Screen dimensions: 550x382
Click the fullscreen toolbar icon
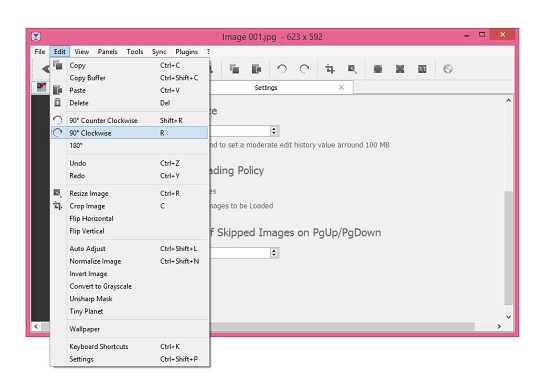pos(400,69)
